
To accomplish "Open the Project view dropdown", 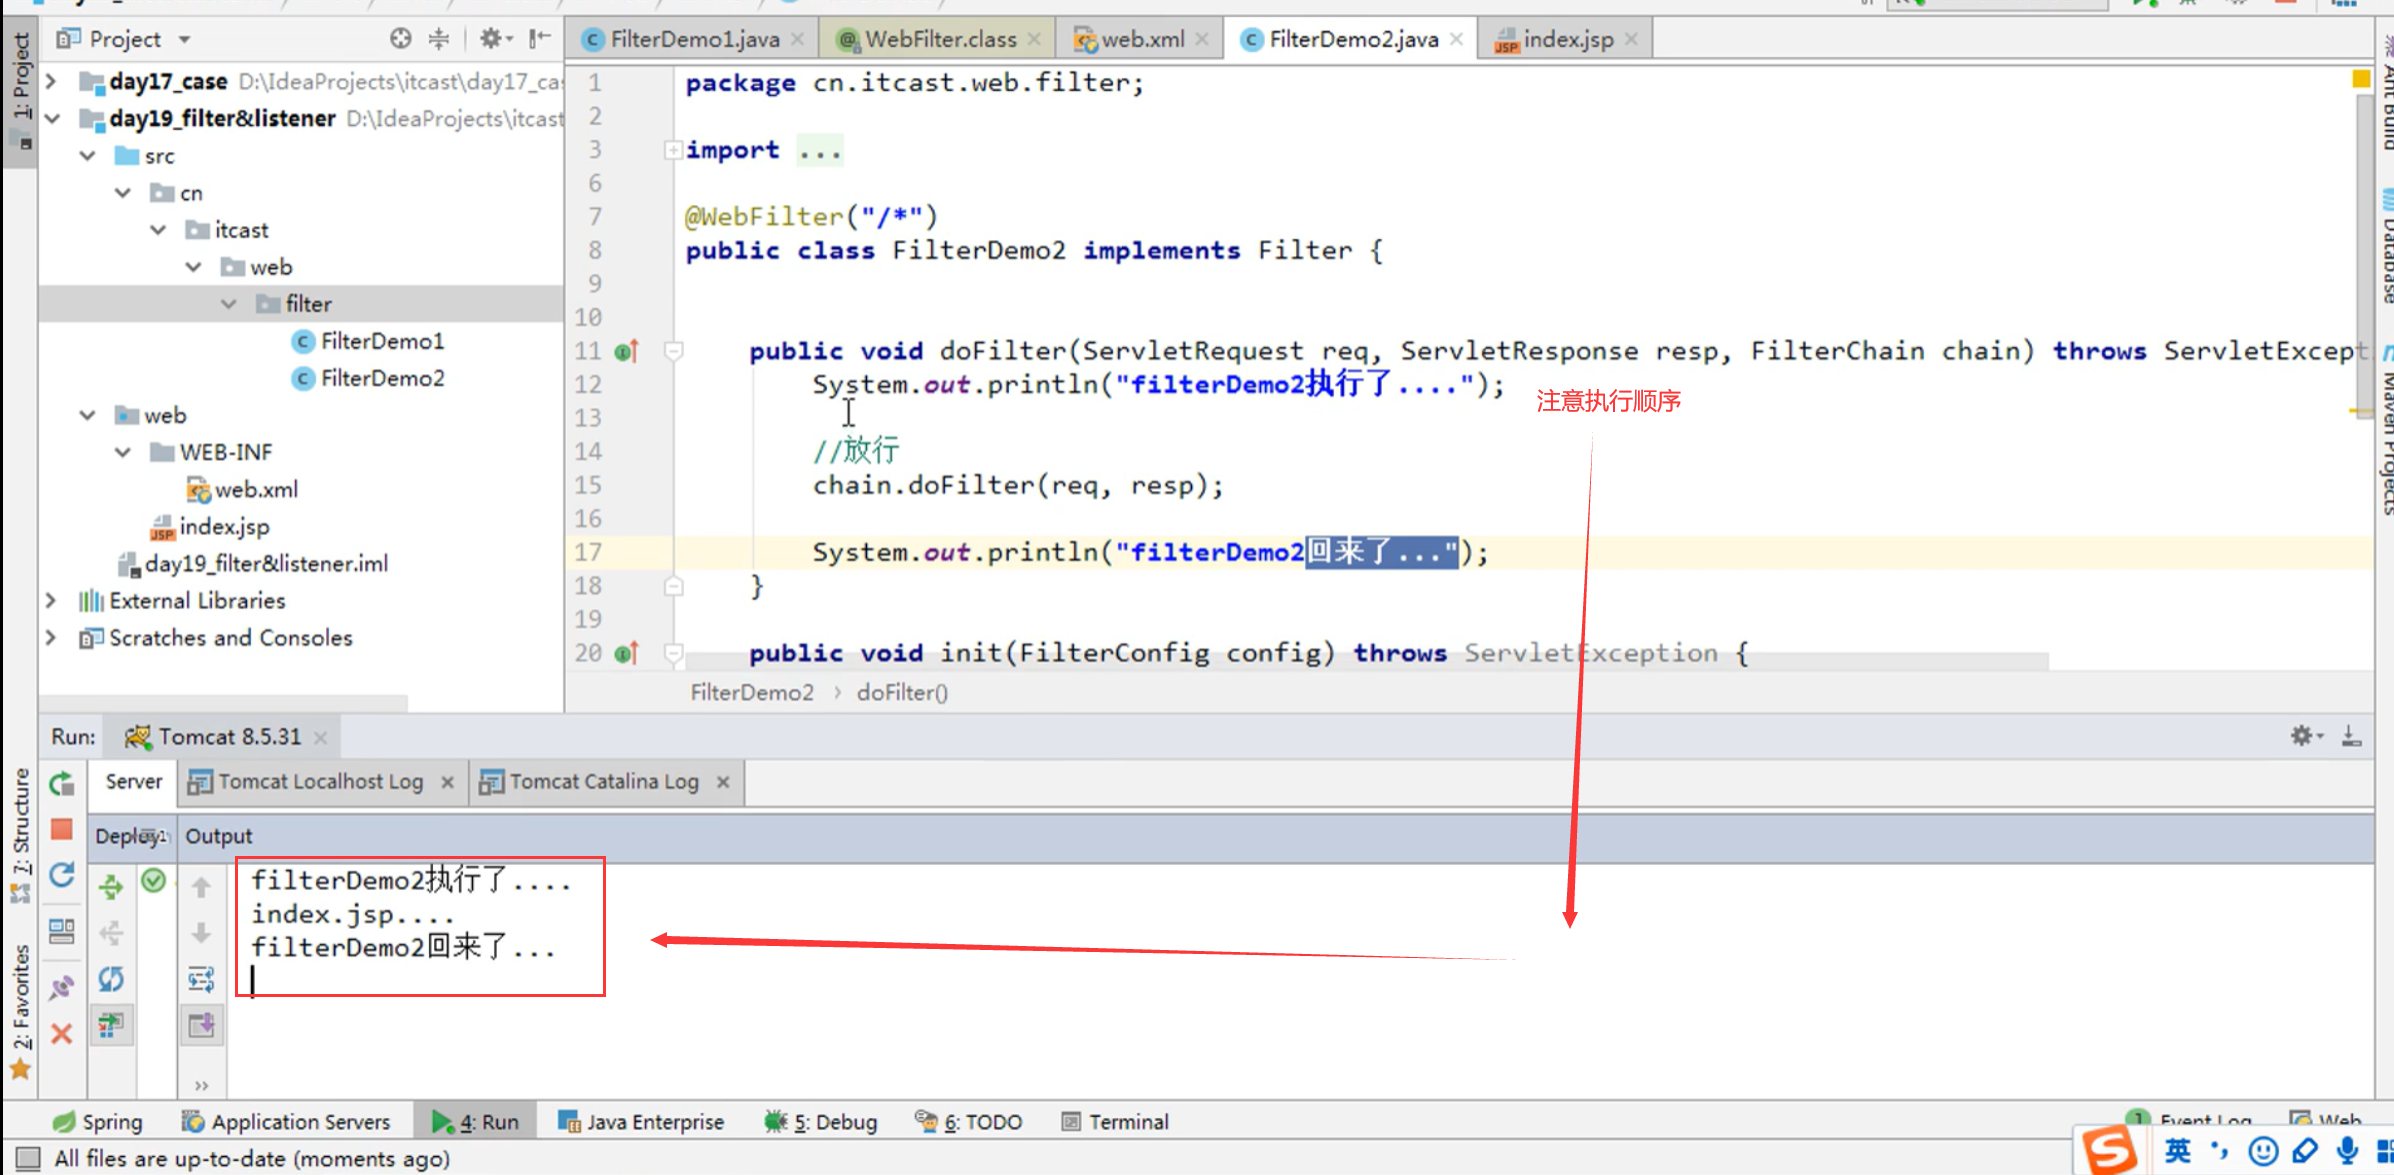I will tap(184, 39).
